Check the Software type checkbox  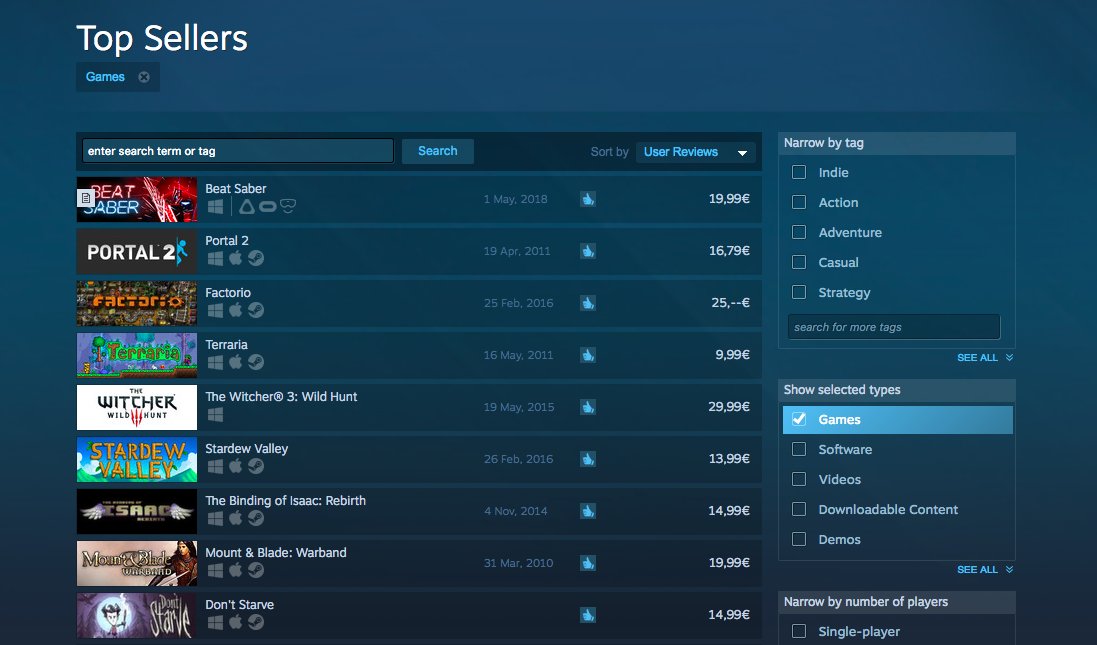(799, 449)
